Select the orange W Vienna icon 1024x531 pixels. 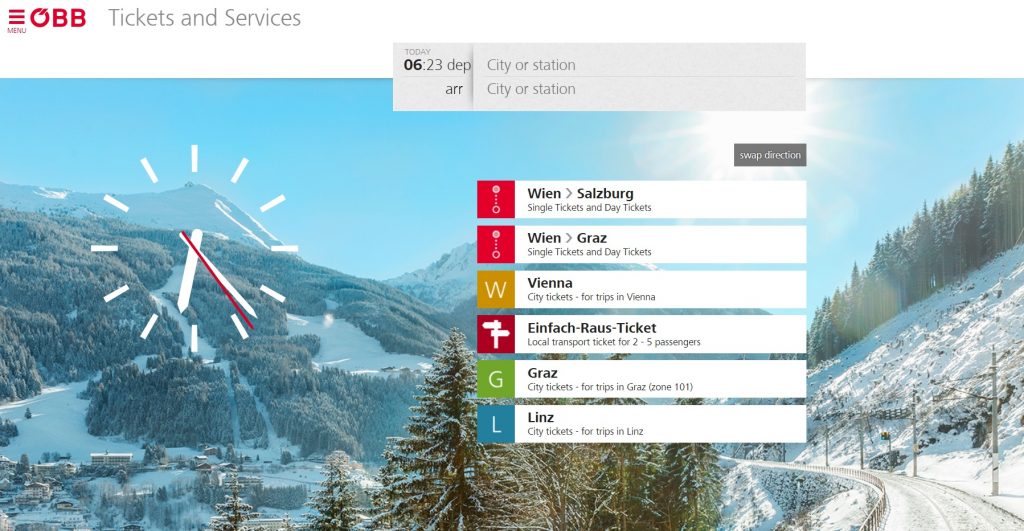pyautogui.click(x=496, y=289)
